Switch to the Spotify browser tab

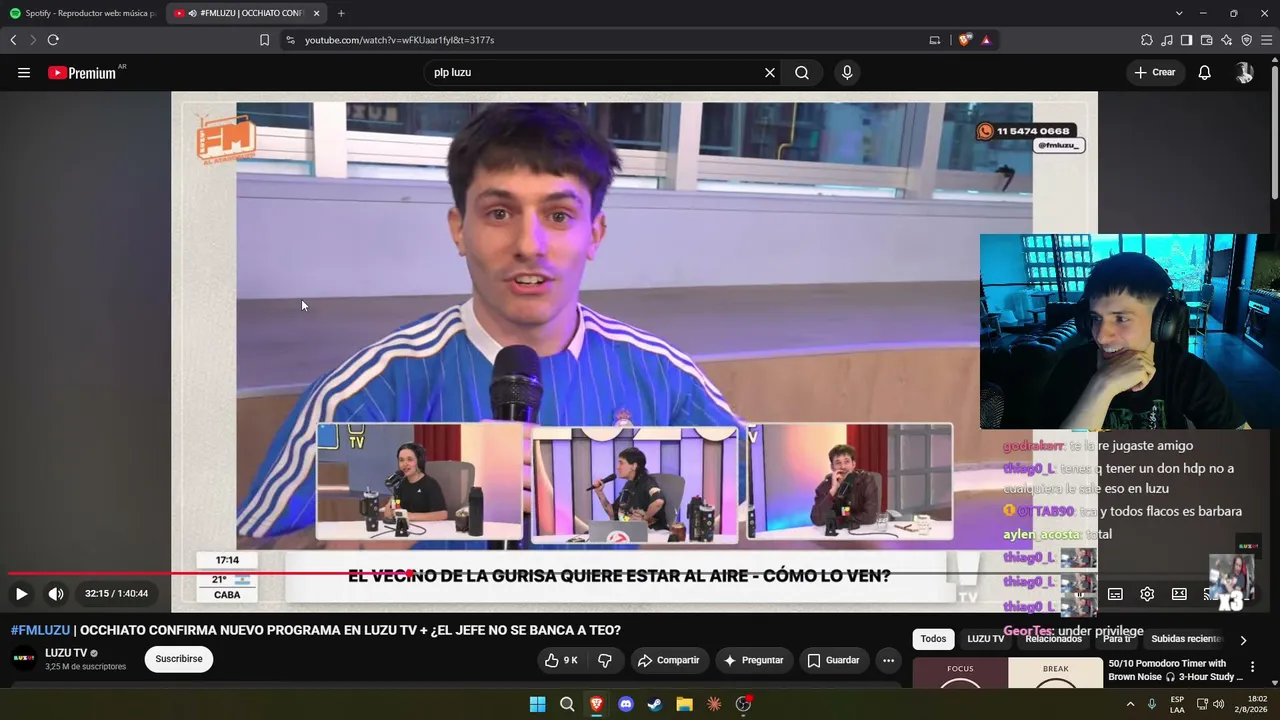[82, 13]
